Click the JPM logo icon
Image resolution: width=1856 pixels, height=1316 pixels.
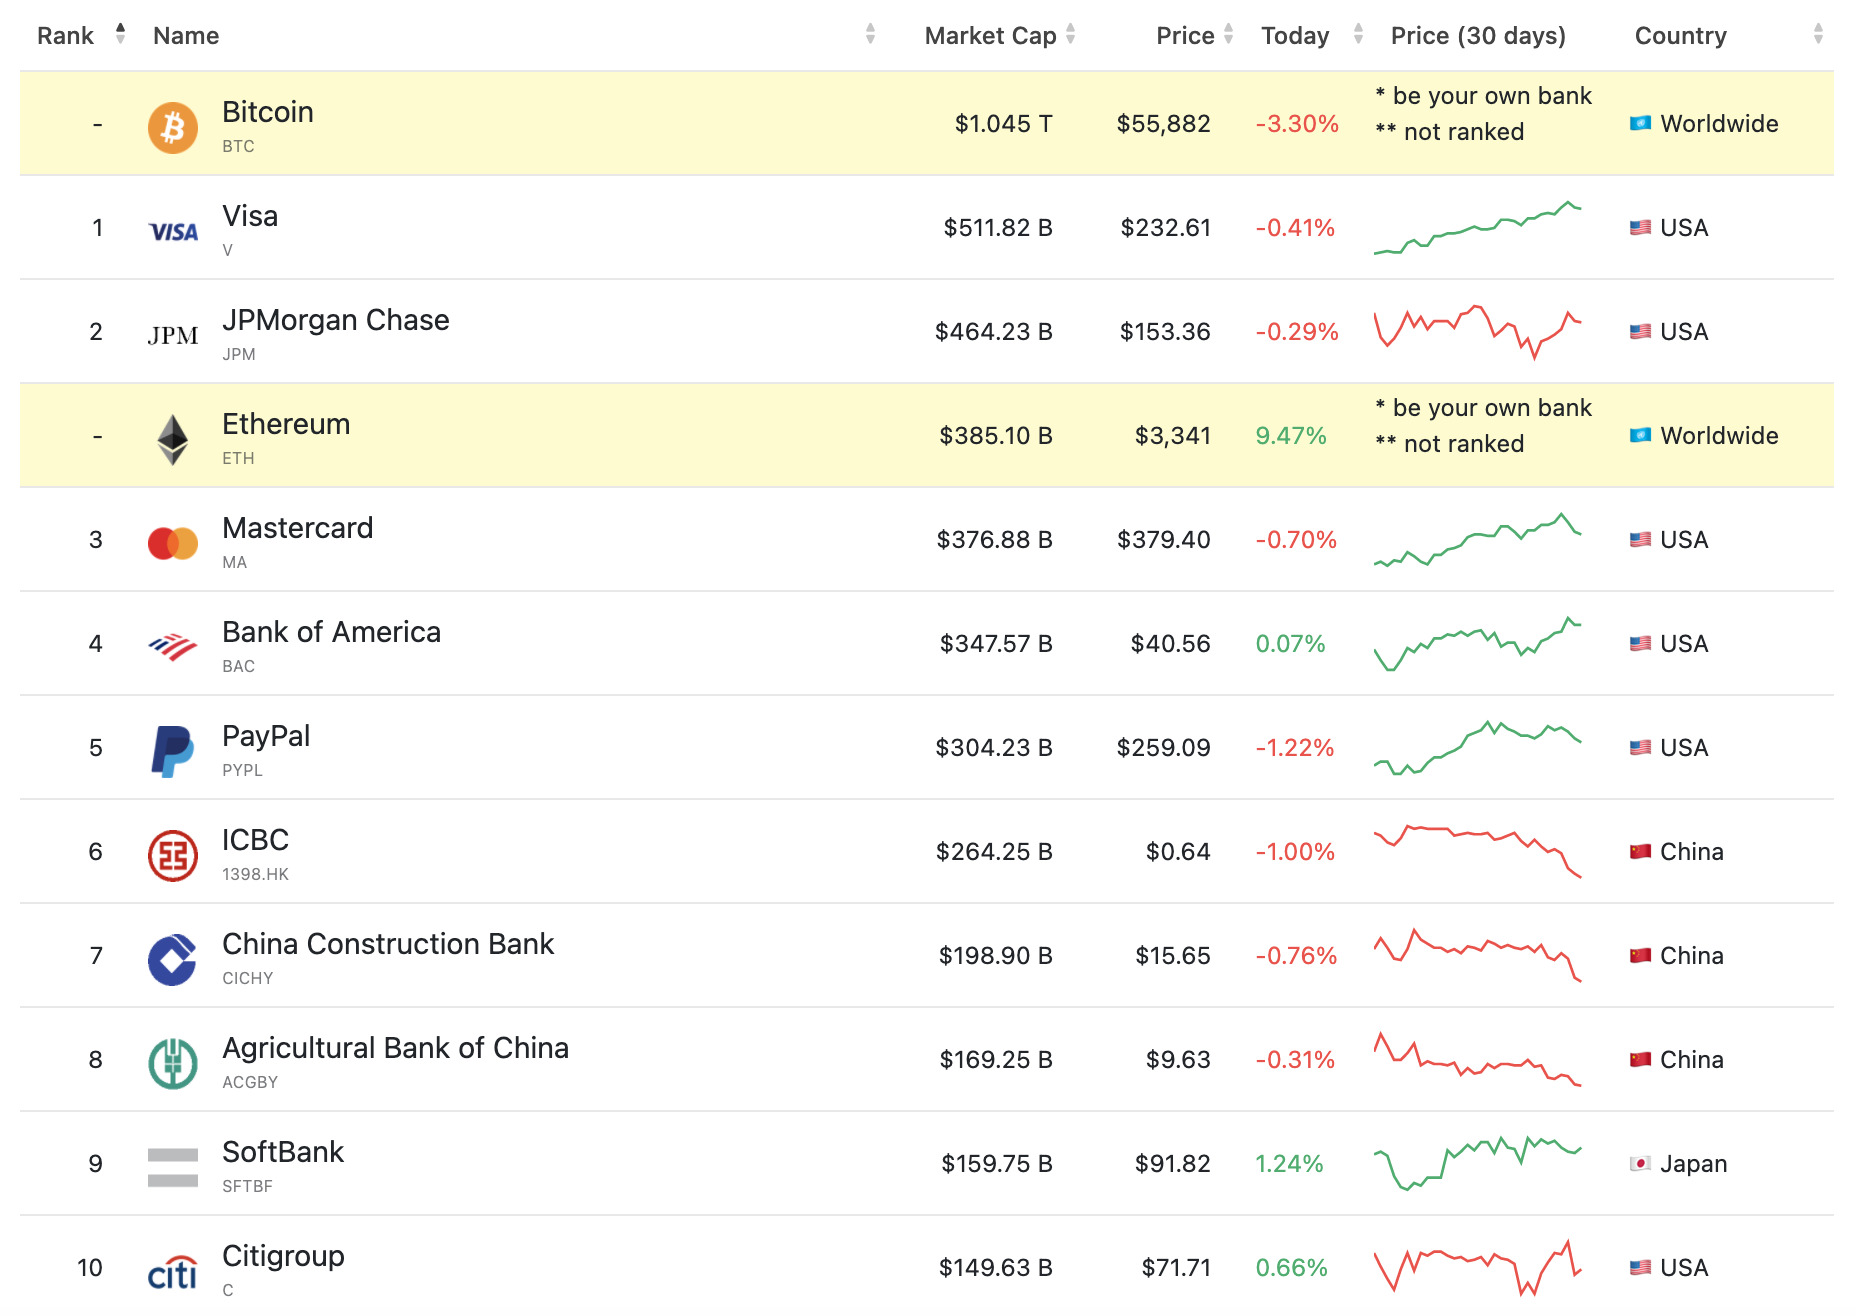(173, 336)
